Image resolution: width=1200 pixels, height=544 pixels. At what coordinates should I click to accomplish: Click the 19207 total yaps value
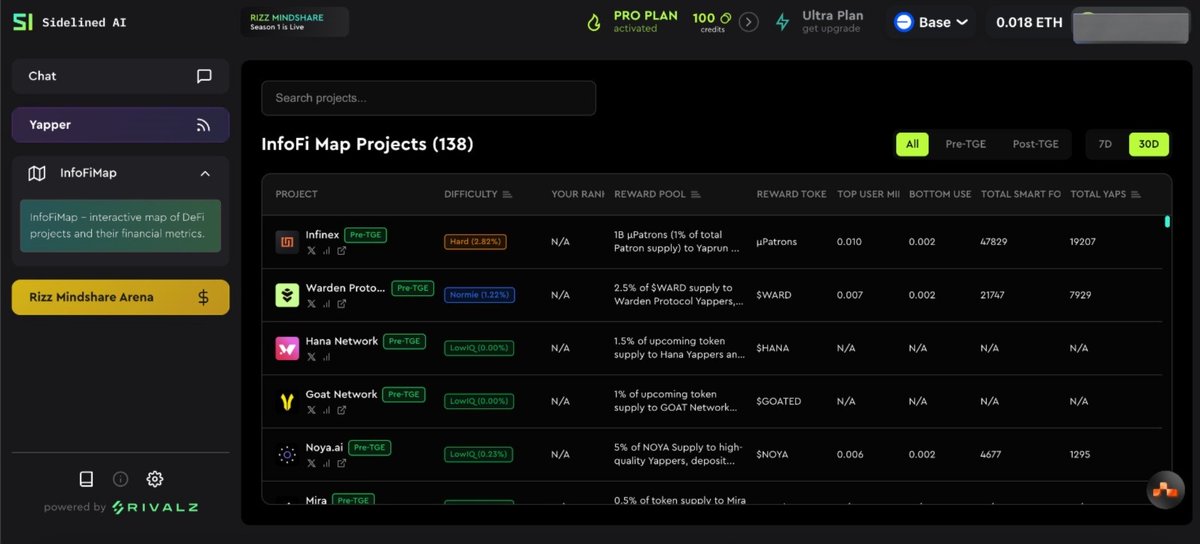1083,242
